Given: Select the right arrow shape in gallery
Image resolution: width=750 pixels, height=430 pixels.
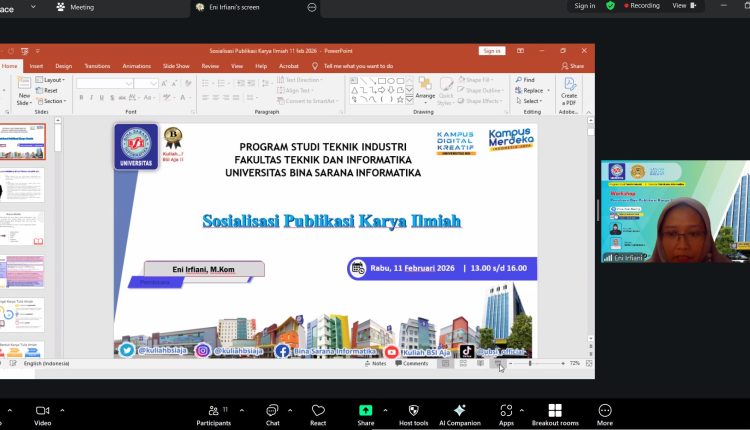Looking at the screenshot, I should point(382,90).
